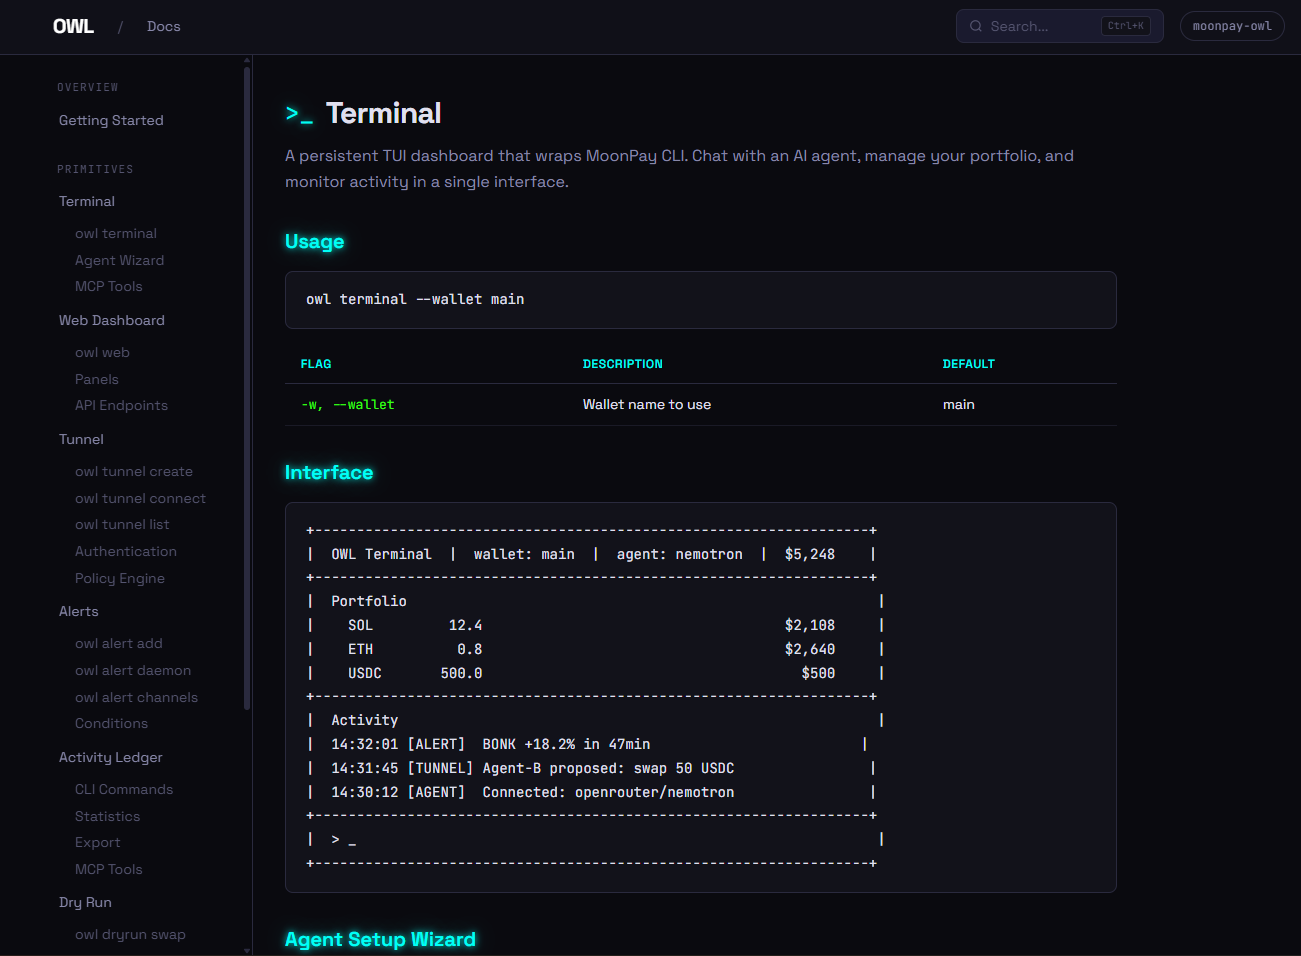
Task: Open owl tunnel connect entry
Action: [x=140, y=498]
